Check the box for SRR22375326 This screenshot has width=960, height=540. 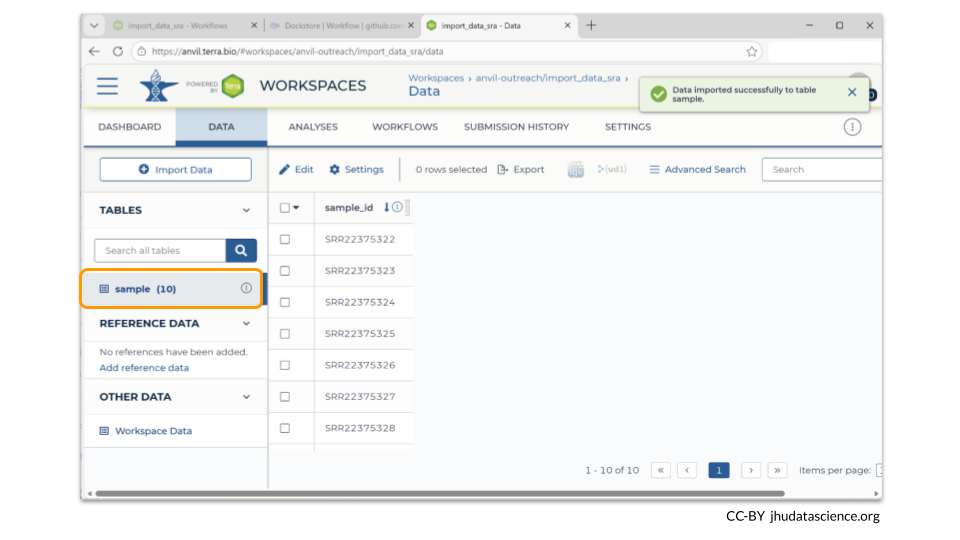tap(285, 366)
